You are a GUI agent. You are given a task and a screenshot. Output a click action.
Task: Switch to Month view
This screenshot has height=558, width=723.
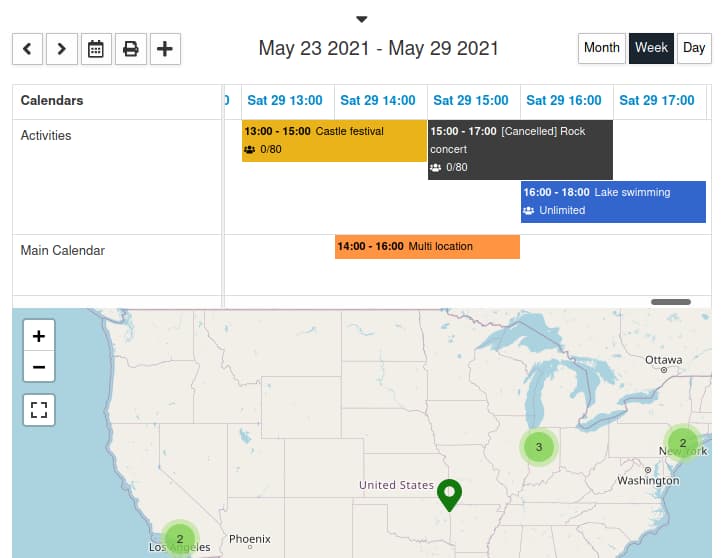pyautogui.click(x=601, y=48)
